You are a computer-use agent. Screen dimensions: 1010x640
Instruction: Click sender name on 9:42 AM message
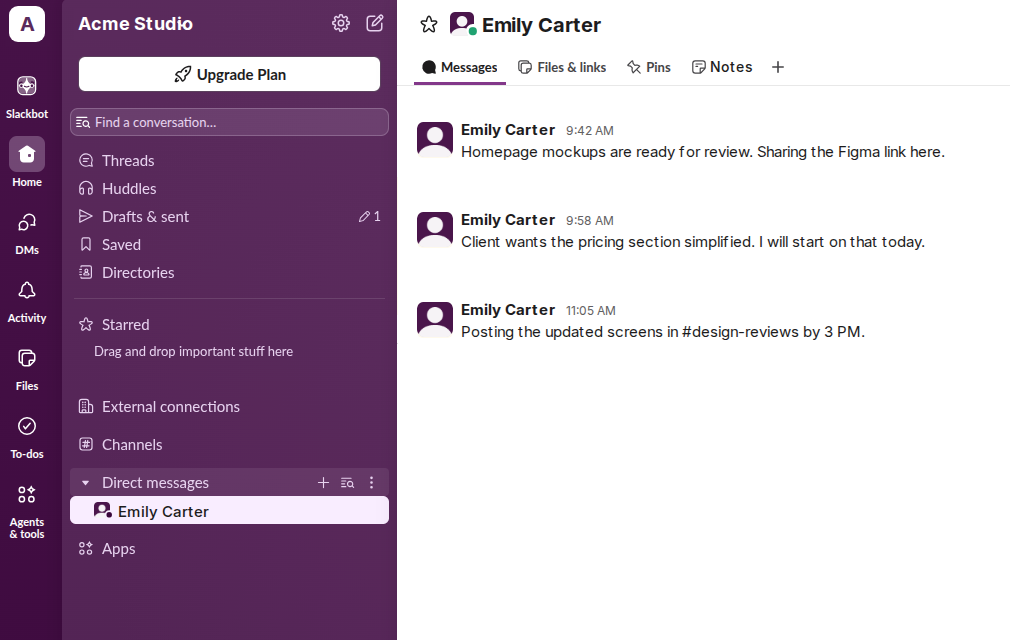[x=508, y=130]
